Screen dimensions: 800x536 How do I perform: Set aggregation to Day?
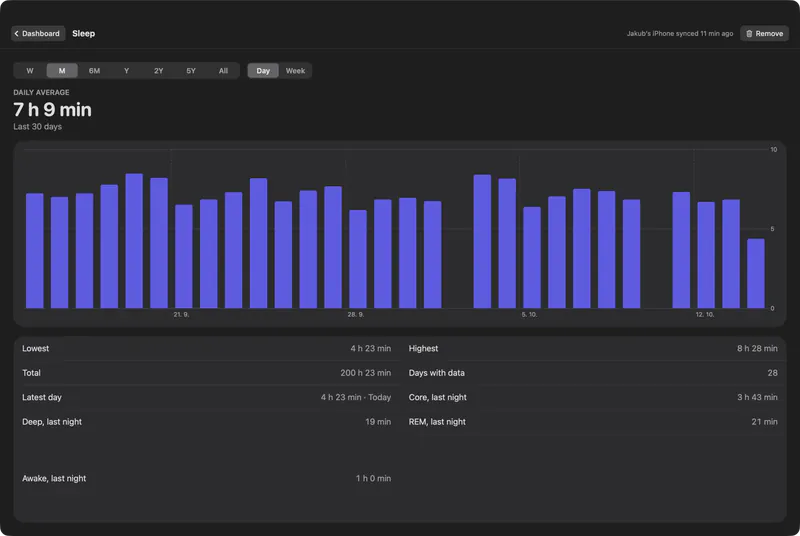click(263, 71)
